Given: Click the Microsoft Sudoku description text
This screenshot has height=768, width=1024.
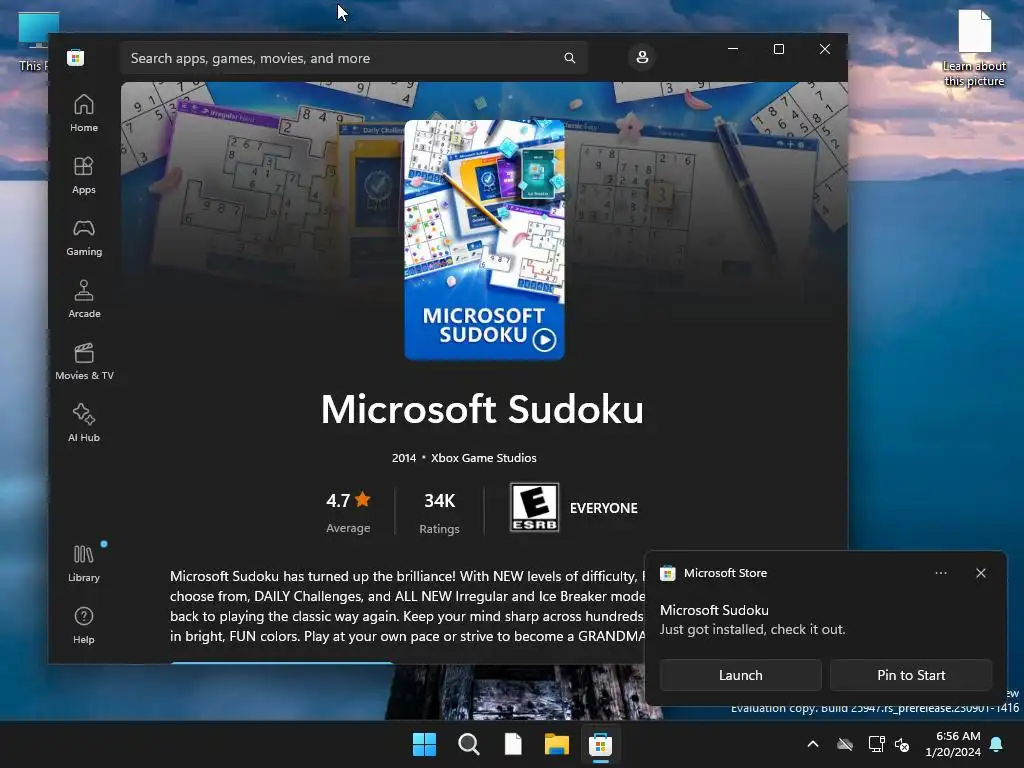Looking at the screenshot, I should pyautogui.click(x=408, y=606).
